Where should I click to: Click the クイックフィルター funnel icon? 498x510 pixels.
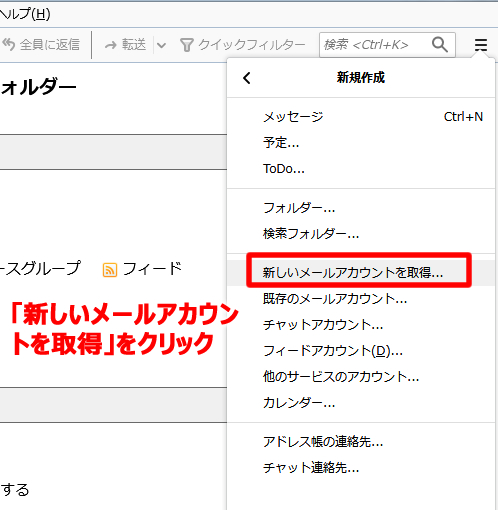[x=186, y=45]
